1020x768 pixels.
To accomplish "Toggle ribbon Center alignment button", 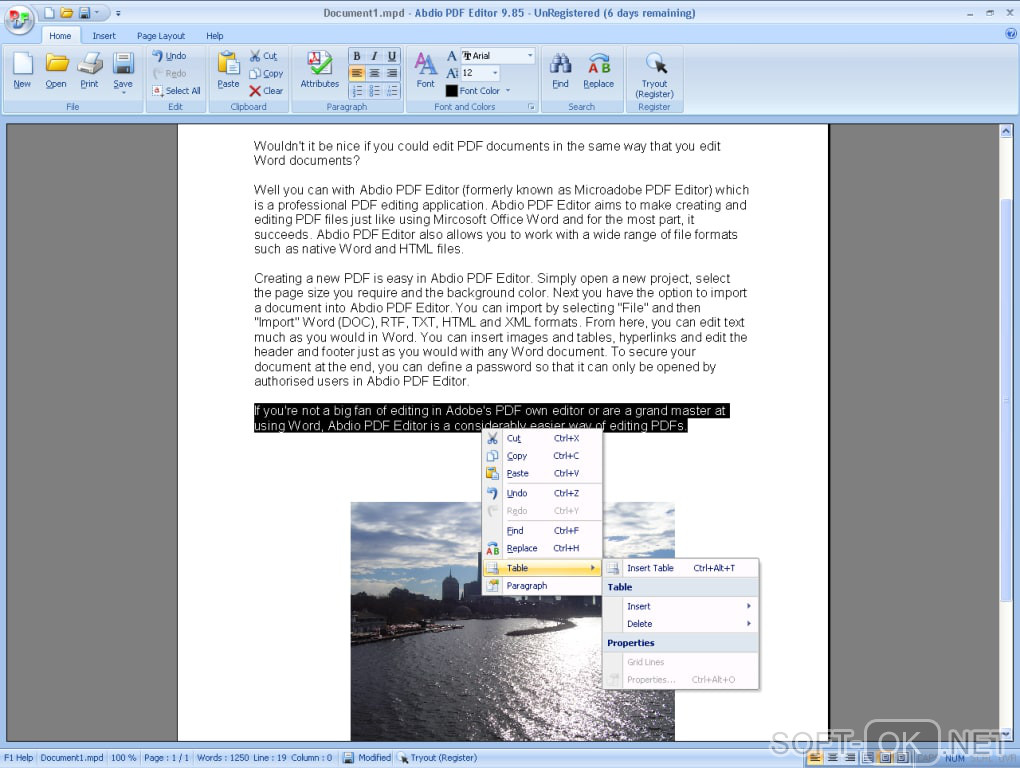I will pos(374,73).
